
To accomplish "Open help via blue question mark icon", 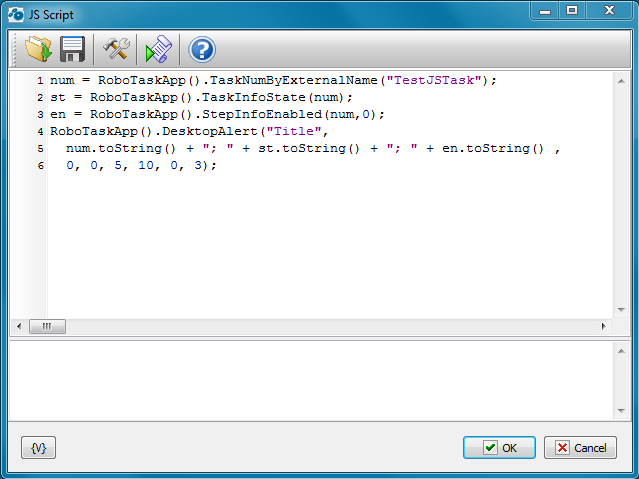I will click(x=202, y=49).
